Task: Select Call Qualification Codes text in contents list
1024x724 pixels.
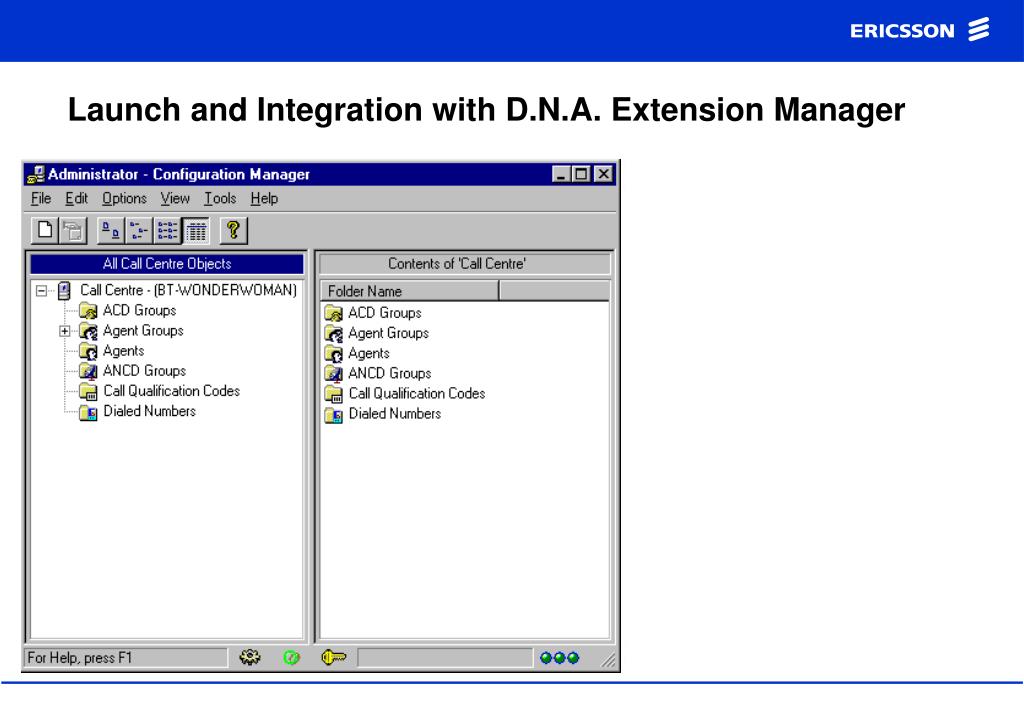Action: (417, 394)
